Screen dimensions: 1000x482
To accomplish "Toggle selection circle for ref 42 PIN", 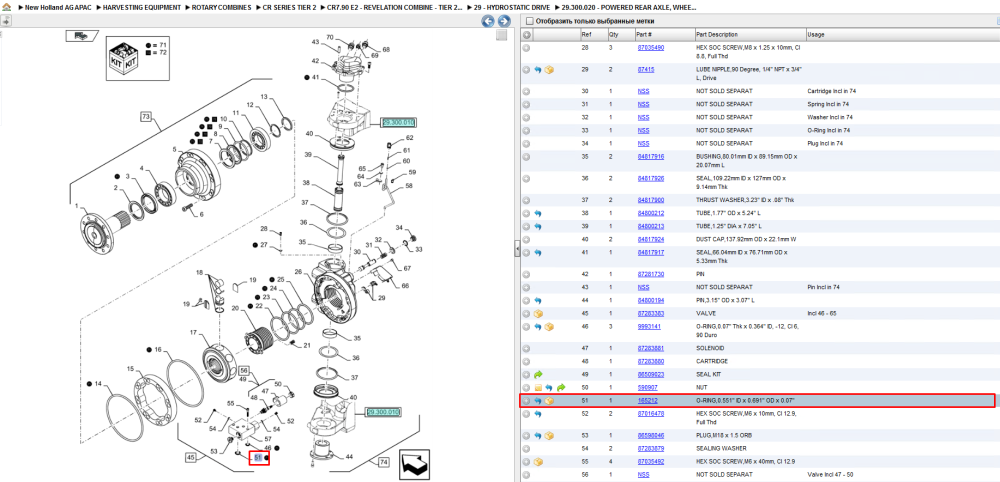I will coord(526,274).
